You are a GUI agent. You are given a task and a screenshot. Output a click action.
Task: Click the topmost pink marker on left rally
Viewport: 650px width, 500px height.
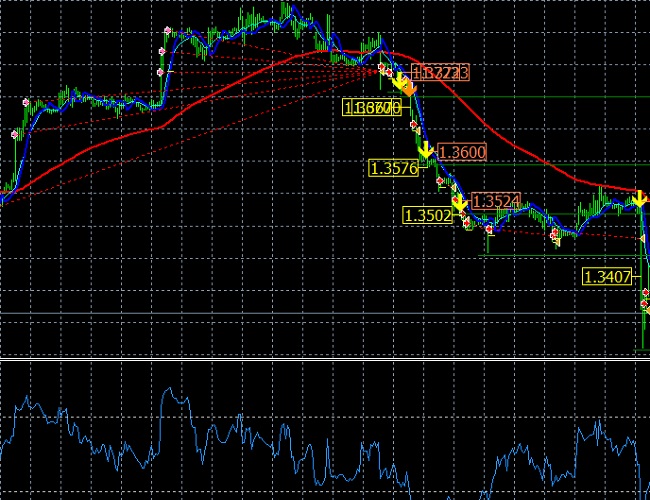(167, 32)
